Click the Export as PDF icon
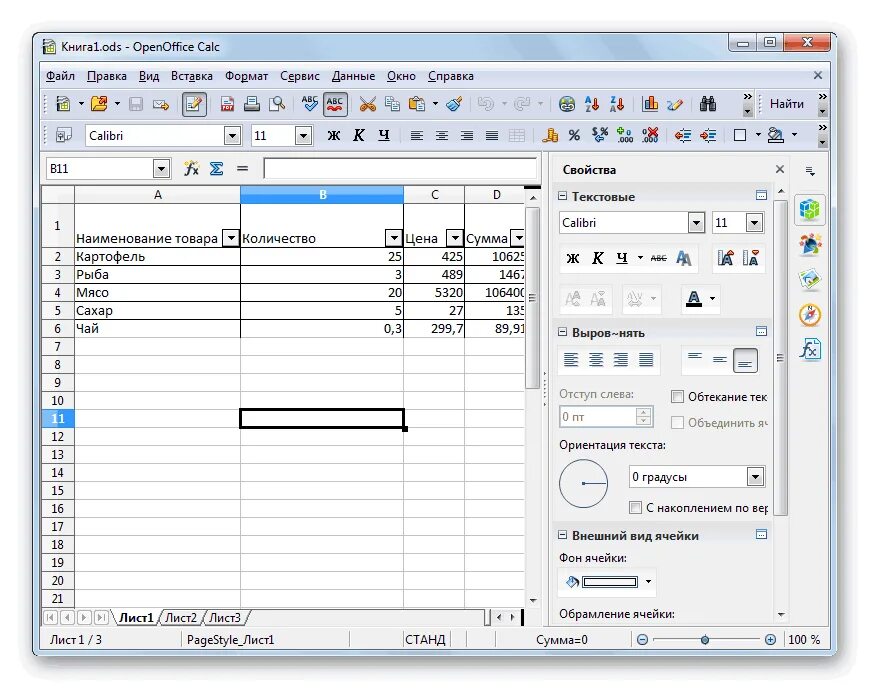This screenshot has height=689, width=870. pyautogui.click(x=227, y=104)
